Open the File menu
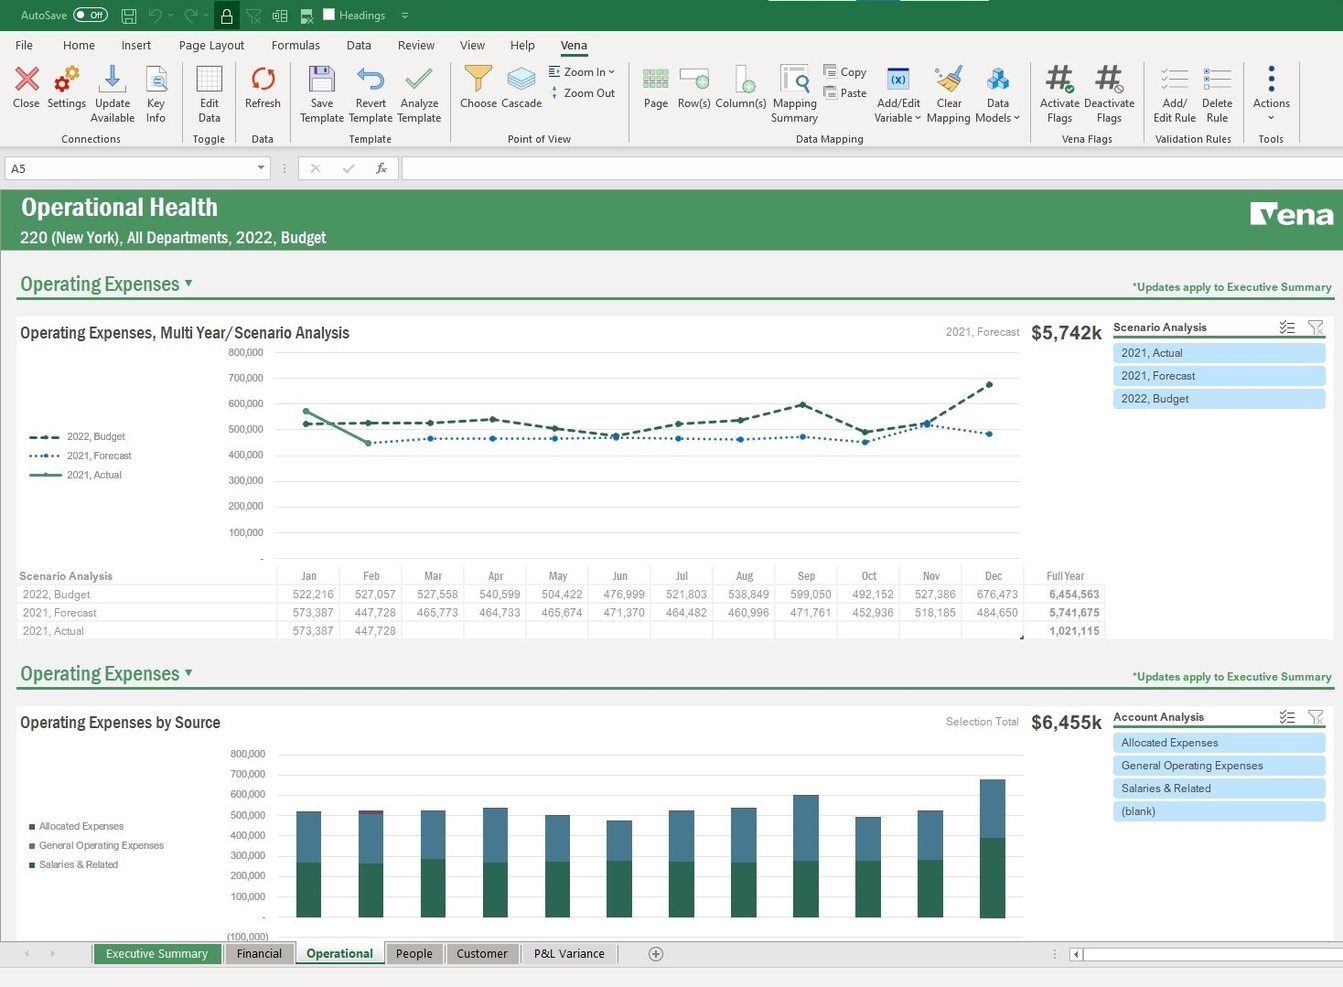Screen dimensions: 1343x987 [24, 45]
